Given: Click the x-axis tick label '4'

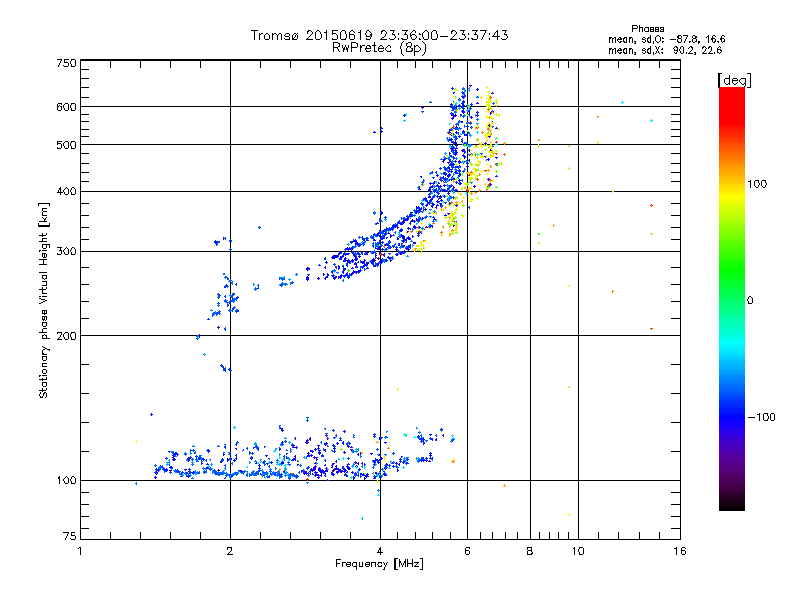Looking at the screenshot, I should pyautogui.click(x=380, y=551).
